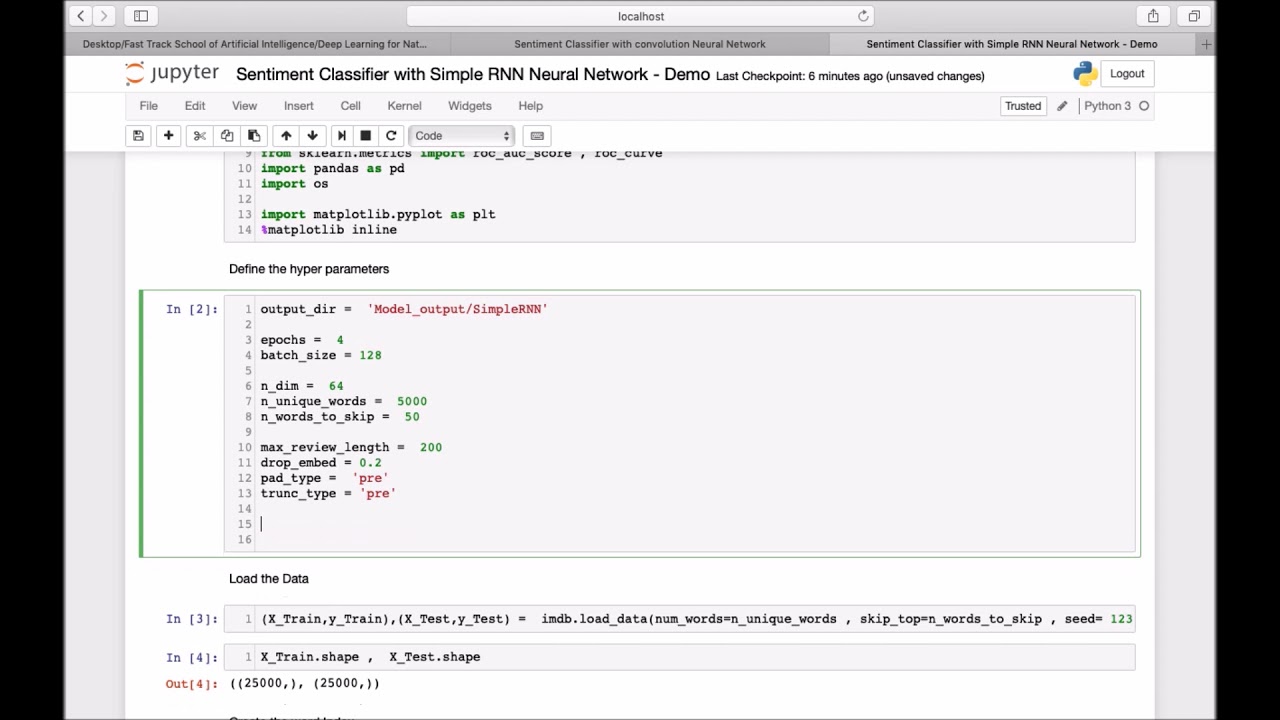Paste cells below icon
This screenshot has width=1280, height=720.
(x=254, y=136)
